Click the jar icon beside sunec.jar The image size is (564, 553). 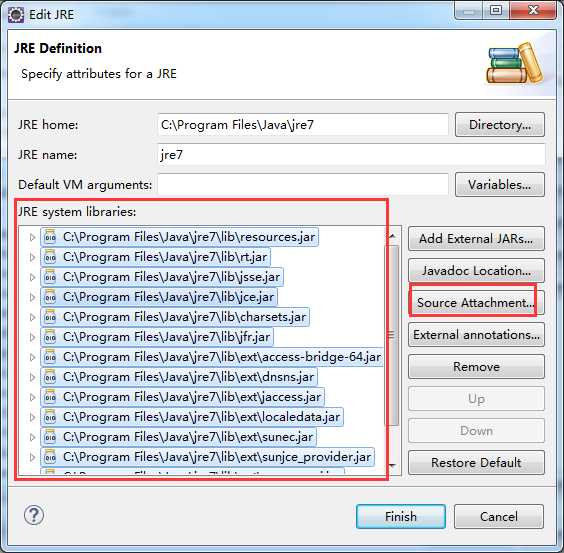50,437
